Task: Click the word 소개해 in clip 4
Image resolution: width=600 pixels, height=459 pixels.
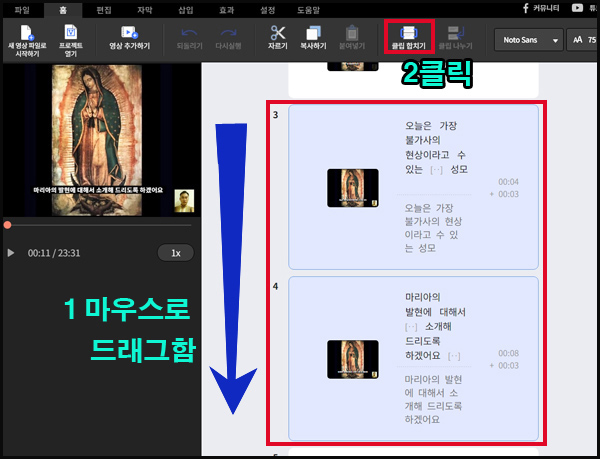Action: [x=438, y=327]
